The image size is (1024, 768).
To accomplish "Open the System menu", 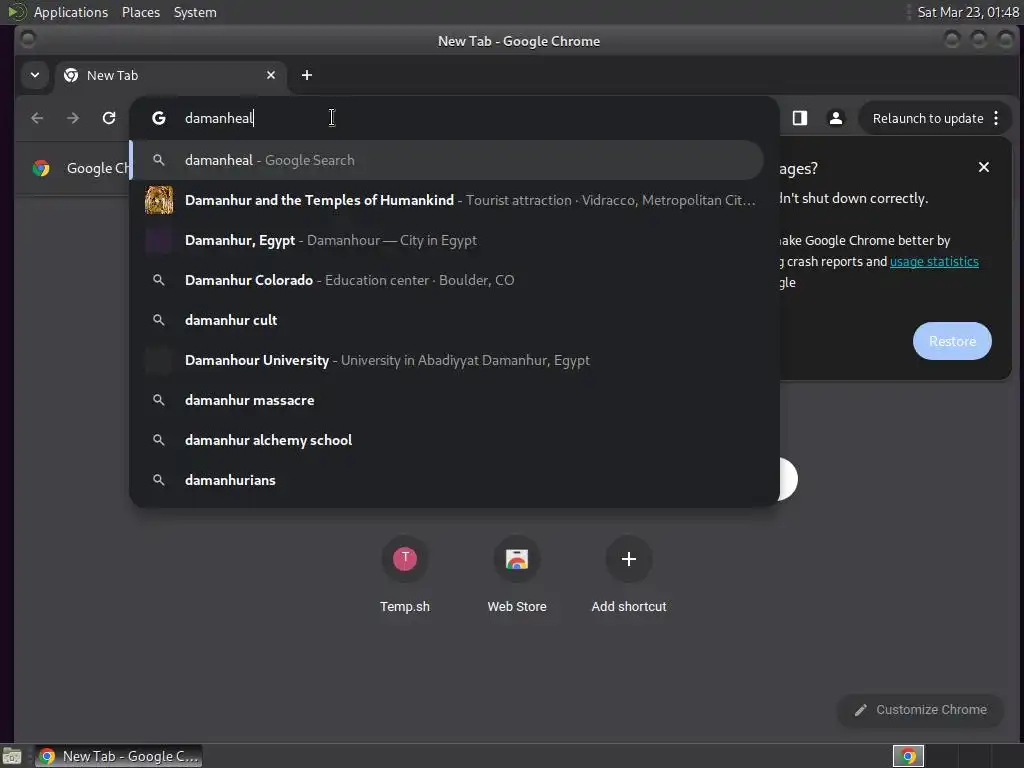I will (x=195, y=12).
